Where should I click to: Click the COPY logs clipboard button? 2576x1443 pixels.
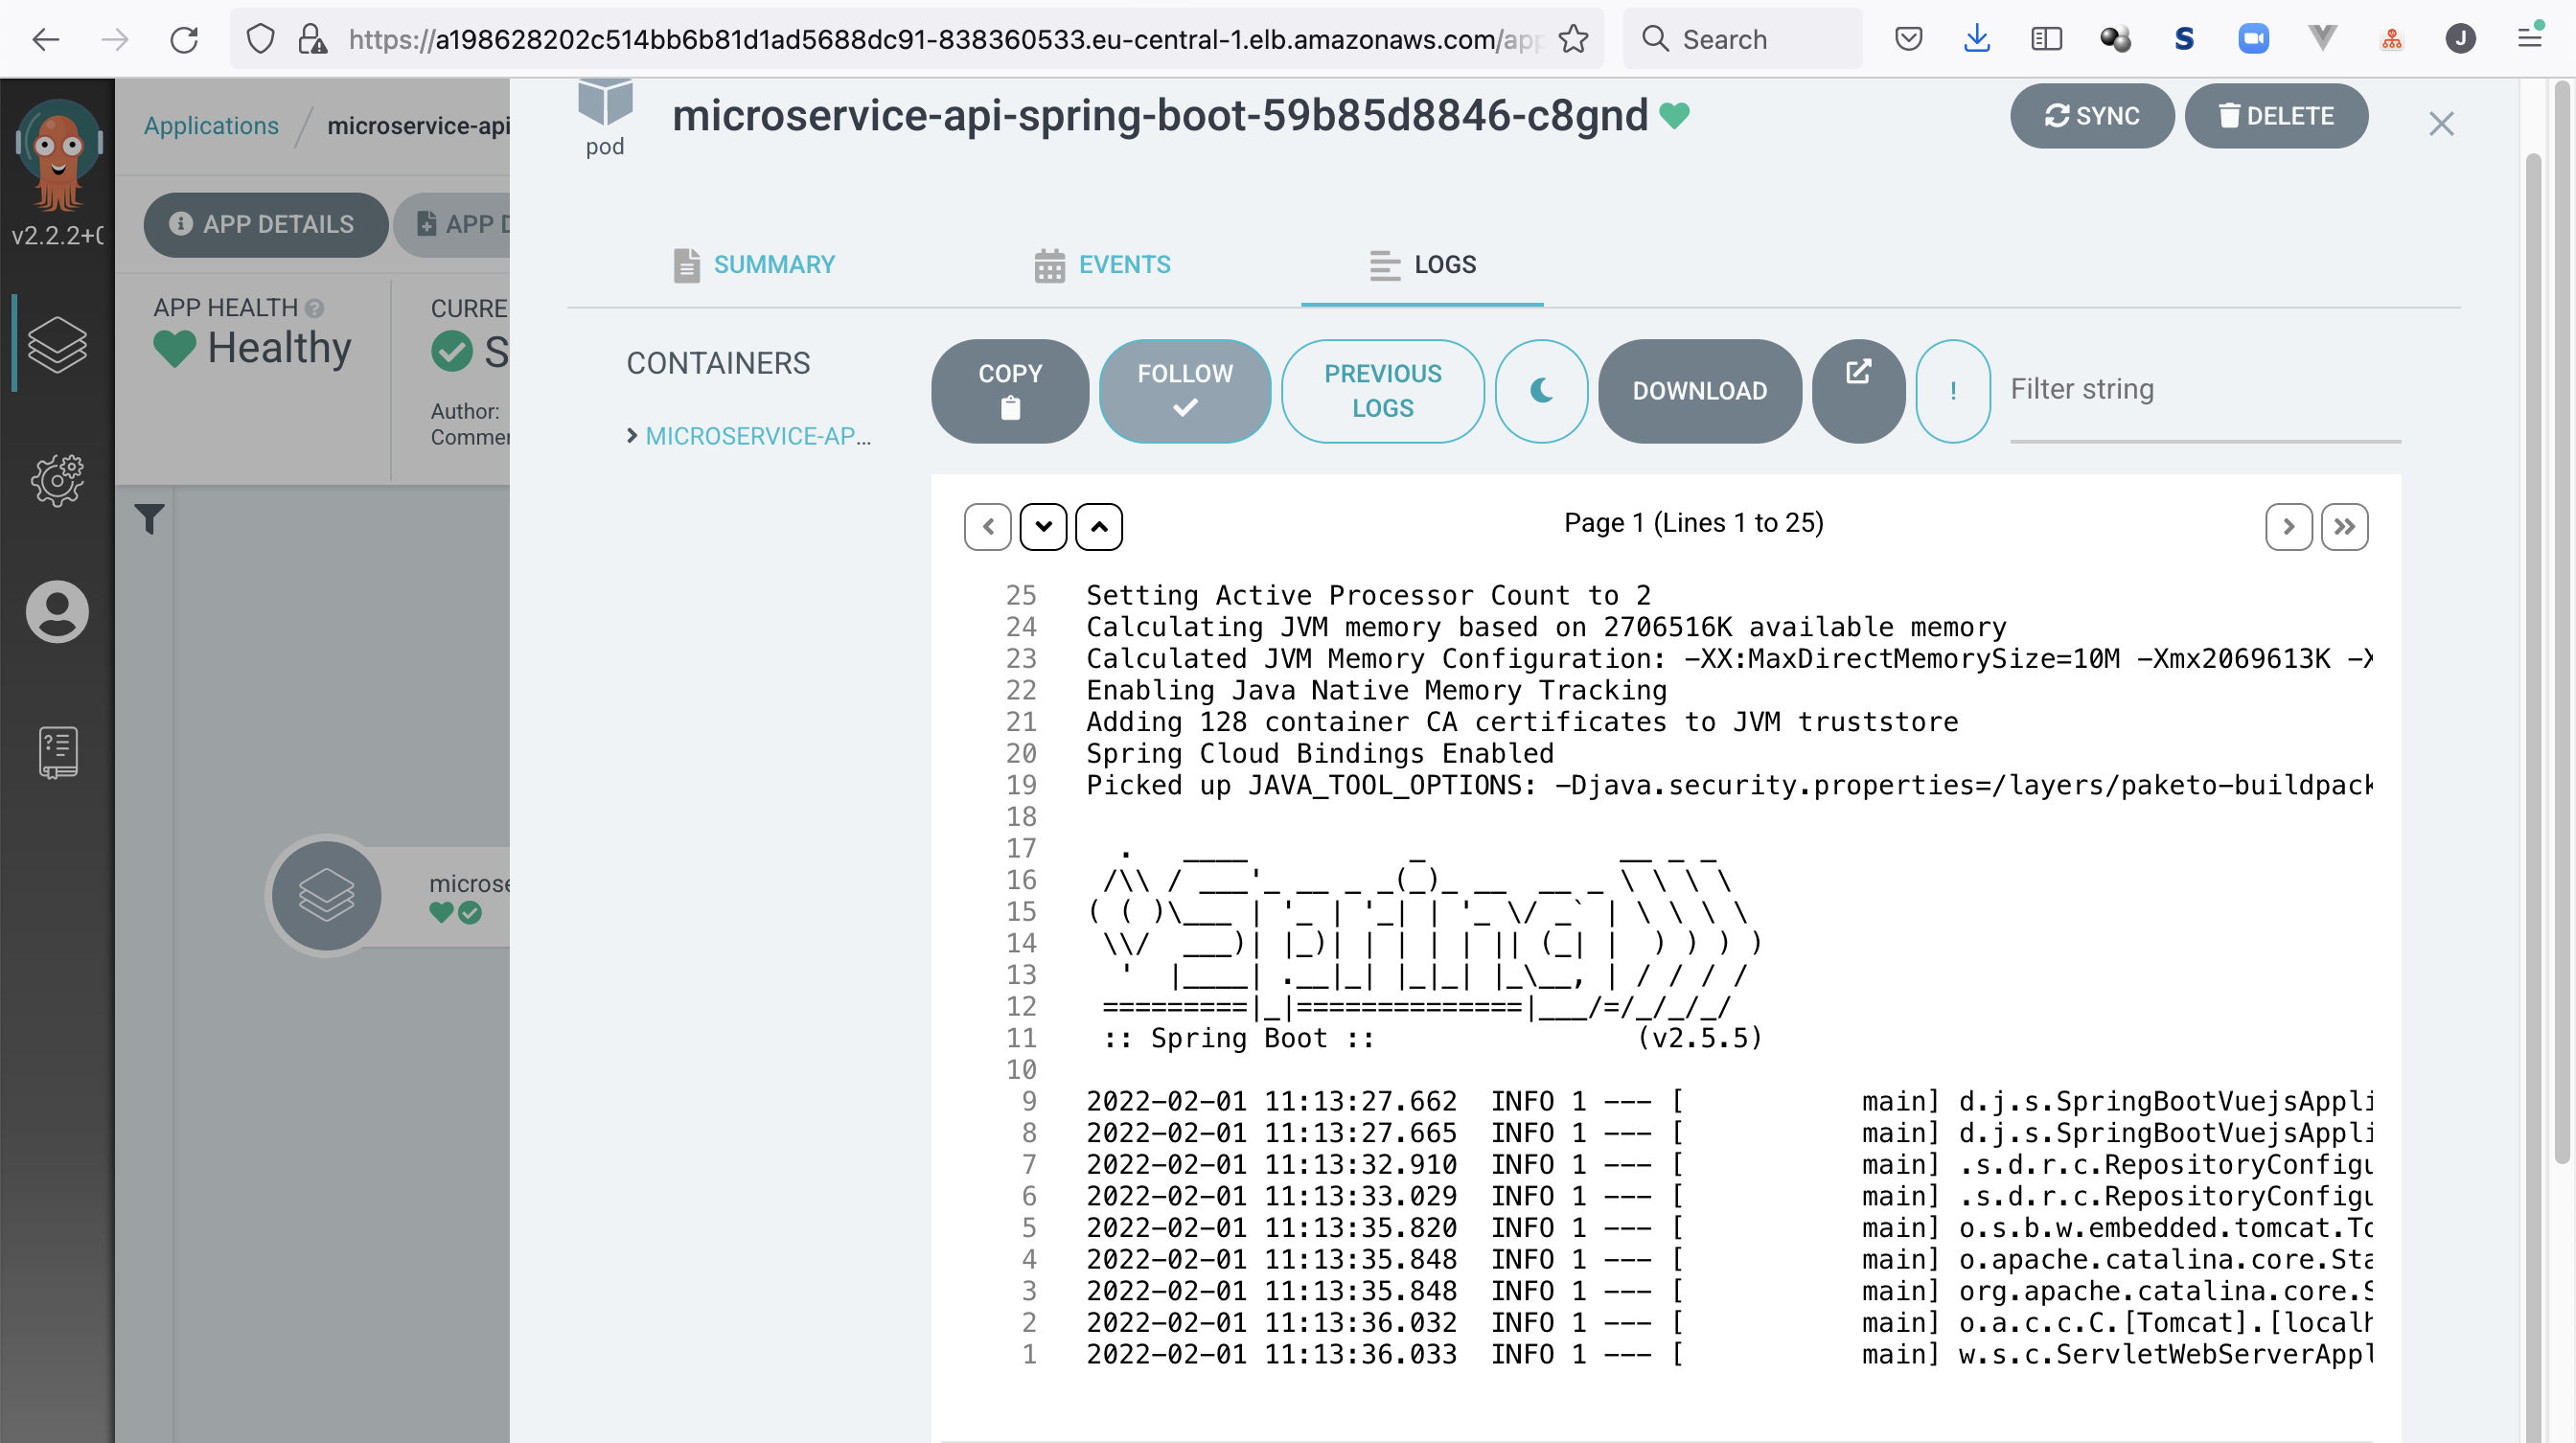1009,390
